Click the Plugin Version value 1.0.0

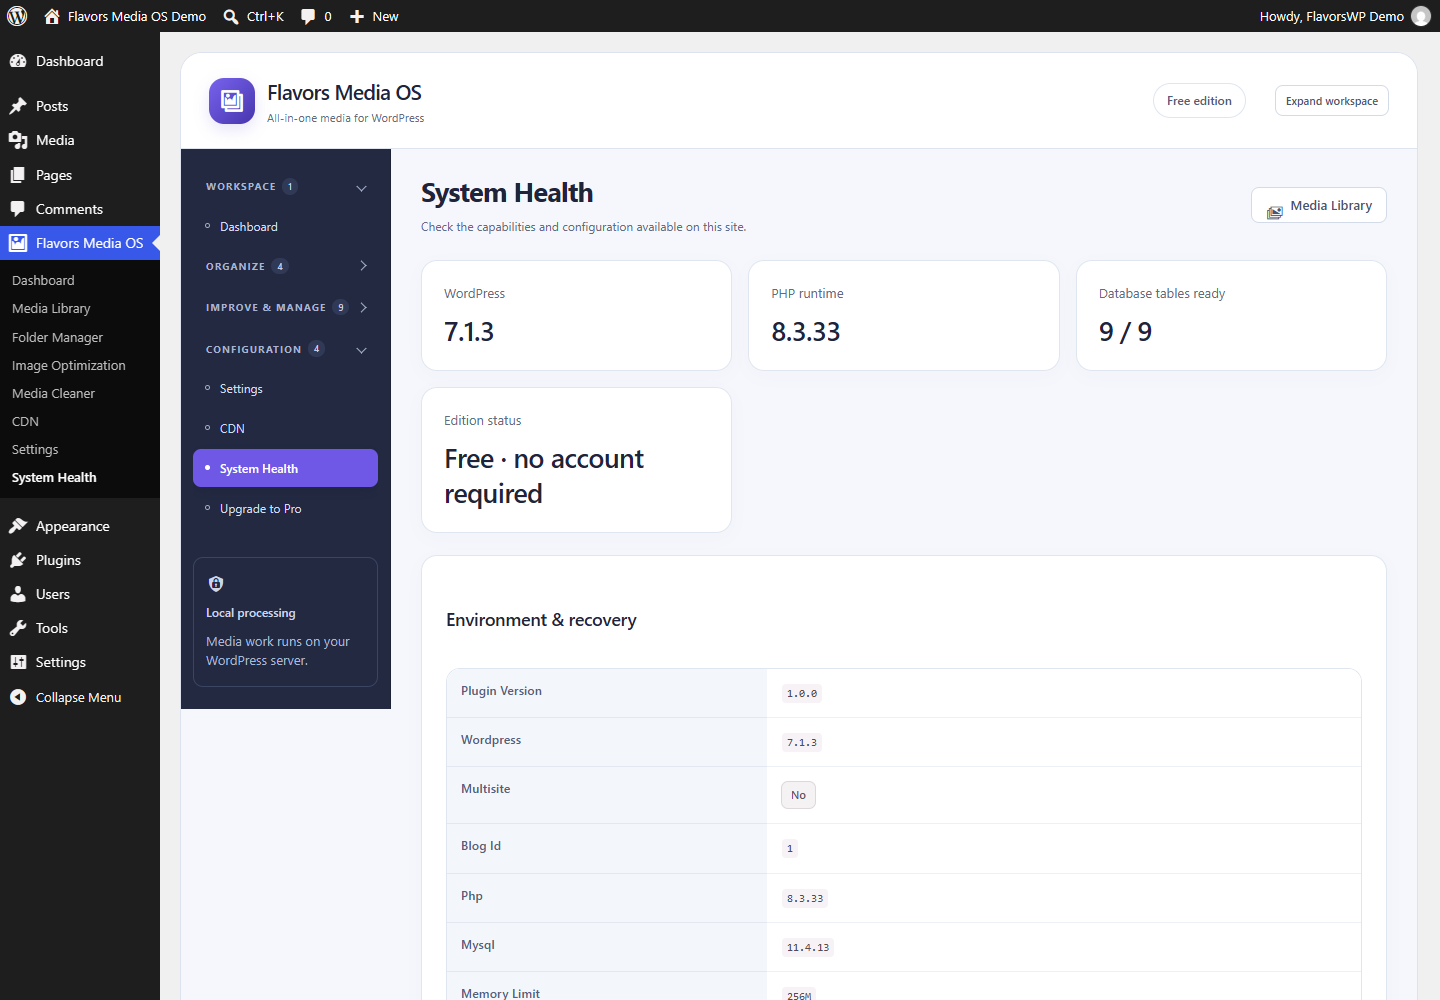[x=802, y=693]
